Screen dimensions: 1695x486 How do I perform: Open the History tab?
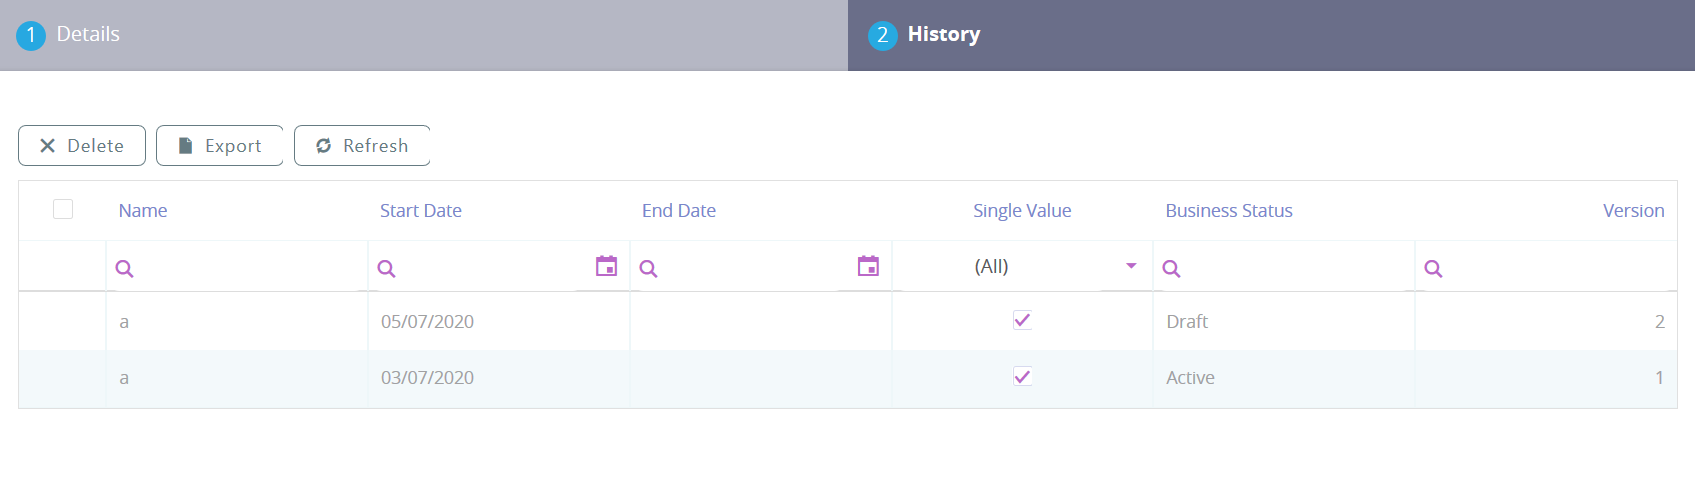943,35
